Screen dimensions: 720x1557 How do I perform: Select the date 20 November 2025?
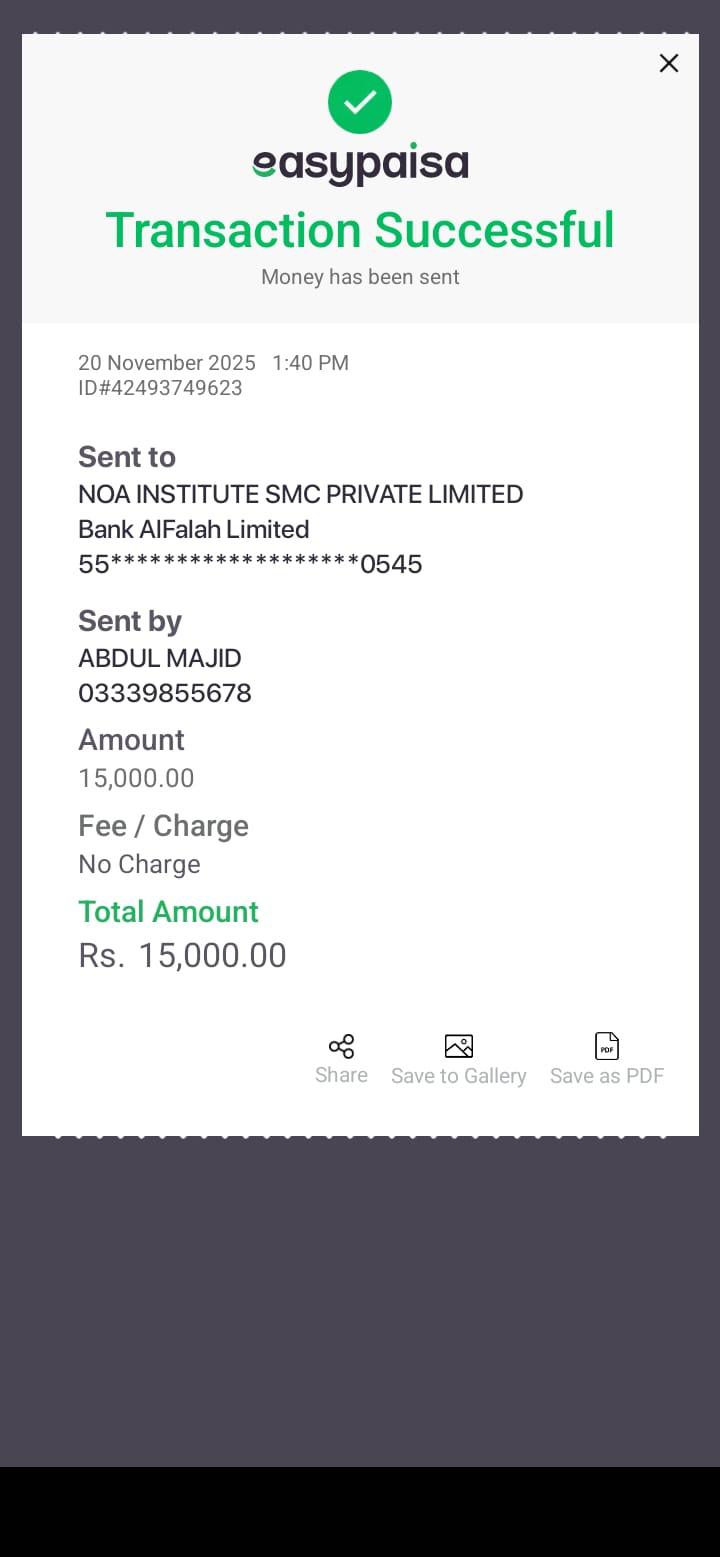coord(167,363)
